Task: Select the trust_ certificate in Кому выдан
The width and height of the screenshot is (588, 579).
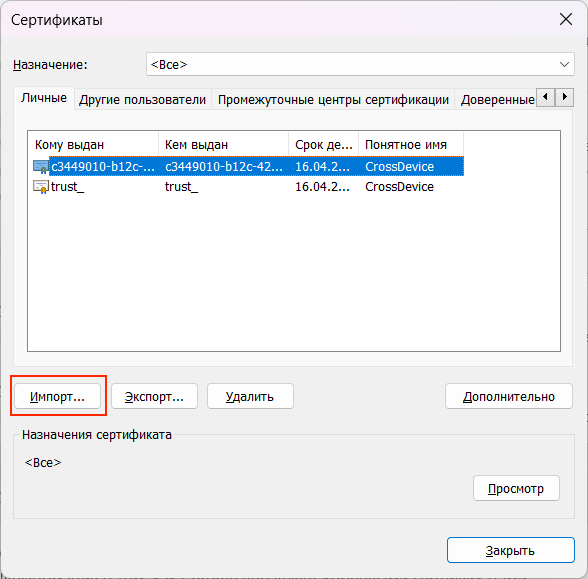Action: [68, 187]
